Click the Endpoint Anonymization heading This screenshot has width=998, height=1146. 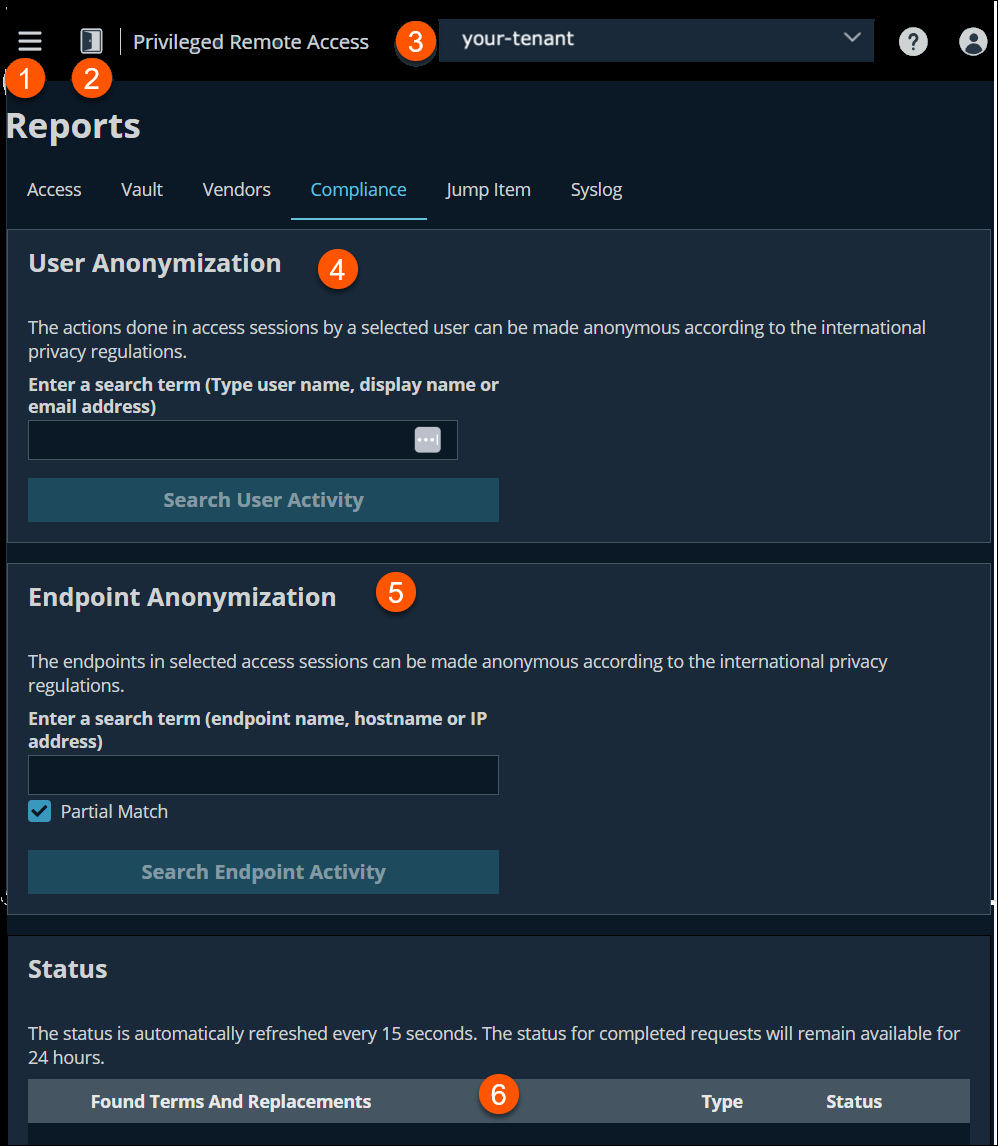tap(182, 597)
